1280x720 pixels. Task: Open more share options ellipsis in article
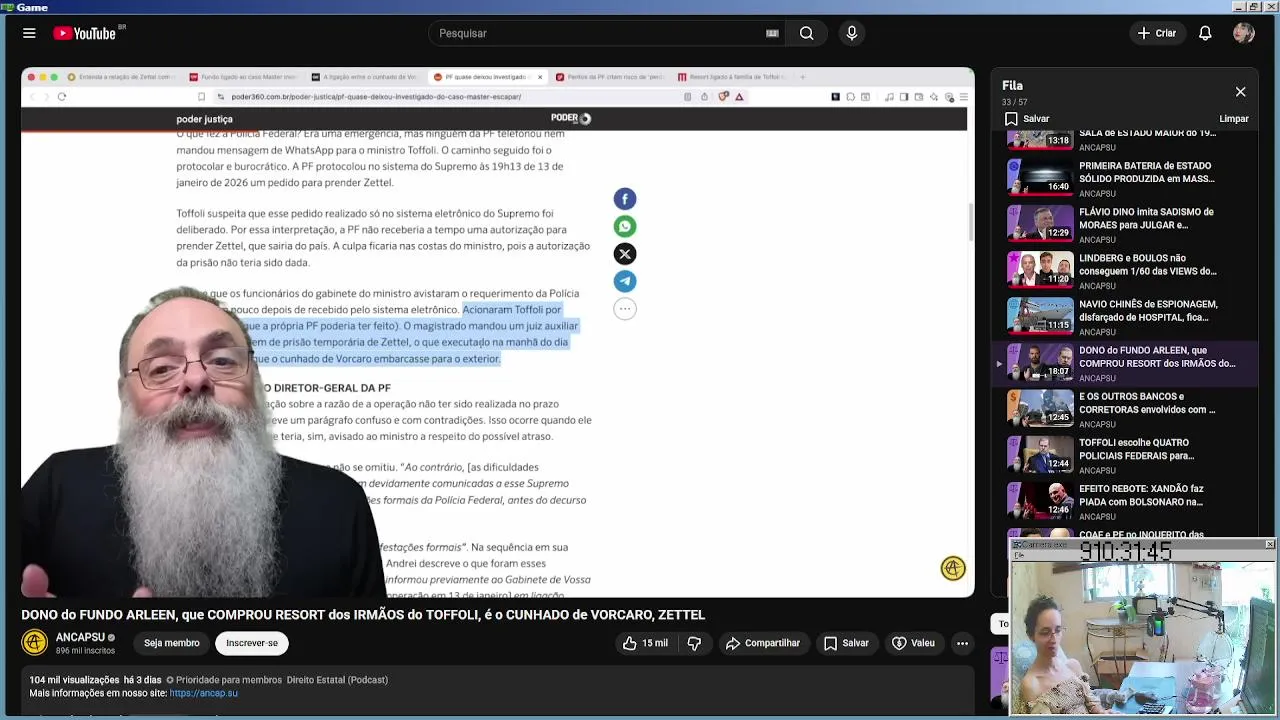625,309
